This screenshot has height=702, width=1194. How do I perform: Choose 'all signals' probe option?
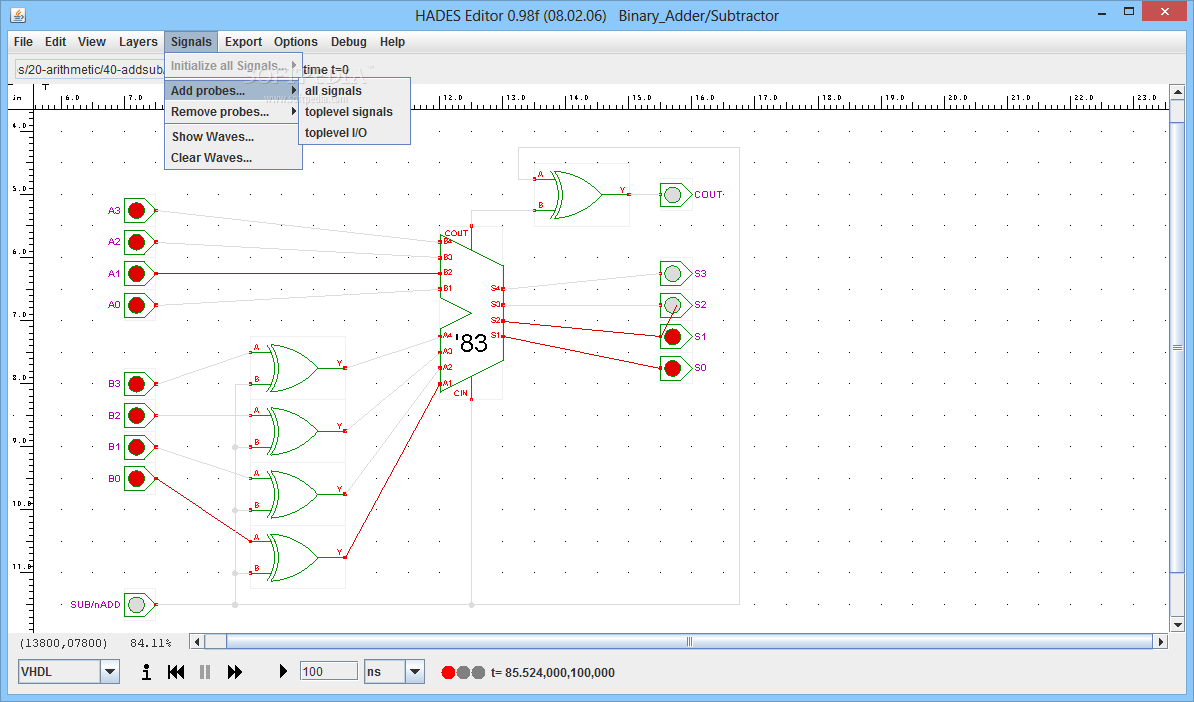pyautogui.click(x=354, y=91)
